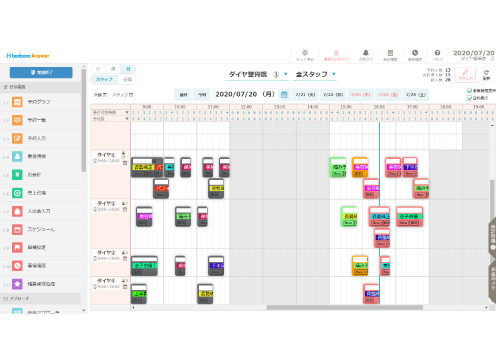Uncheck the top checkbox above timeline
This screenshot has height=360, width=496.
click(469, 91)
